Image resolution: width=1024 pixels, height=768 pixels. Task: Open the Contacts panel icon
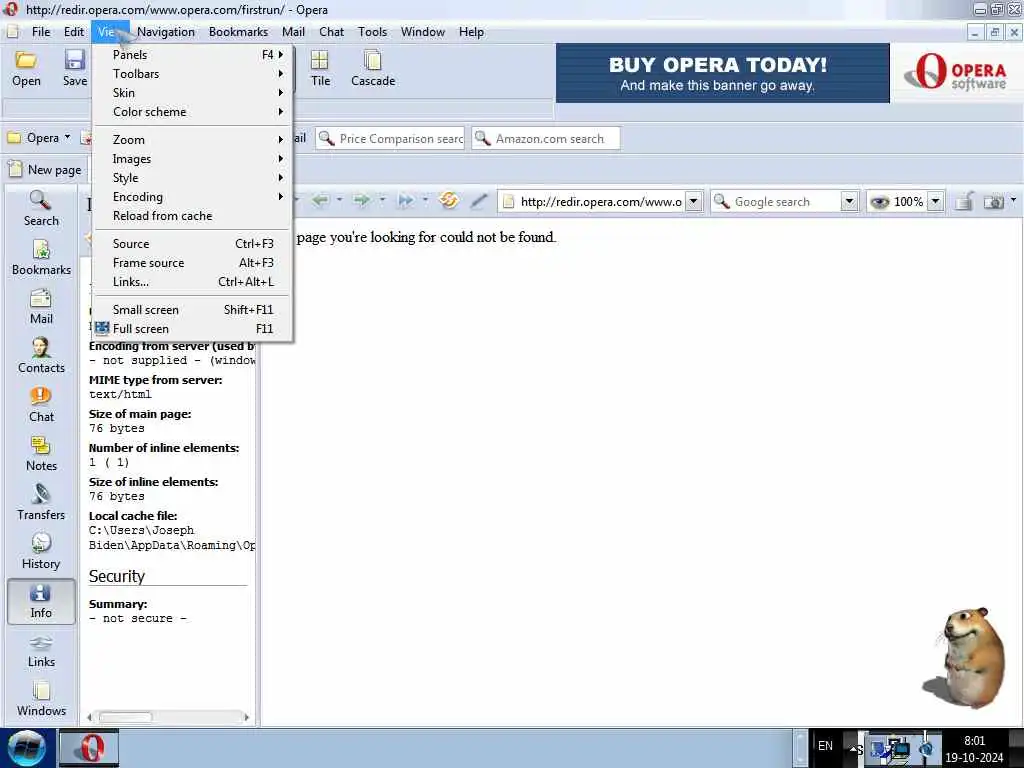pyautogui.click(x=41, y=355)
